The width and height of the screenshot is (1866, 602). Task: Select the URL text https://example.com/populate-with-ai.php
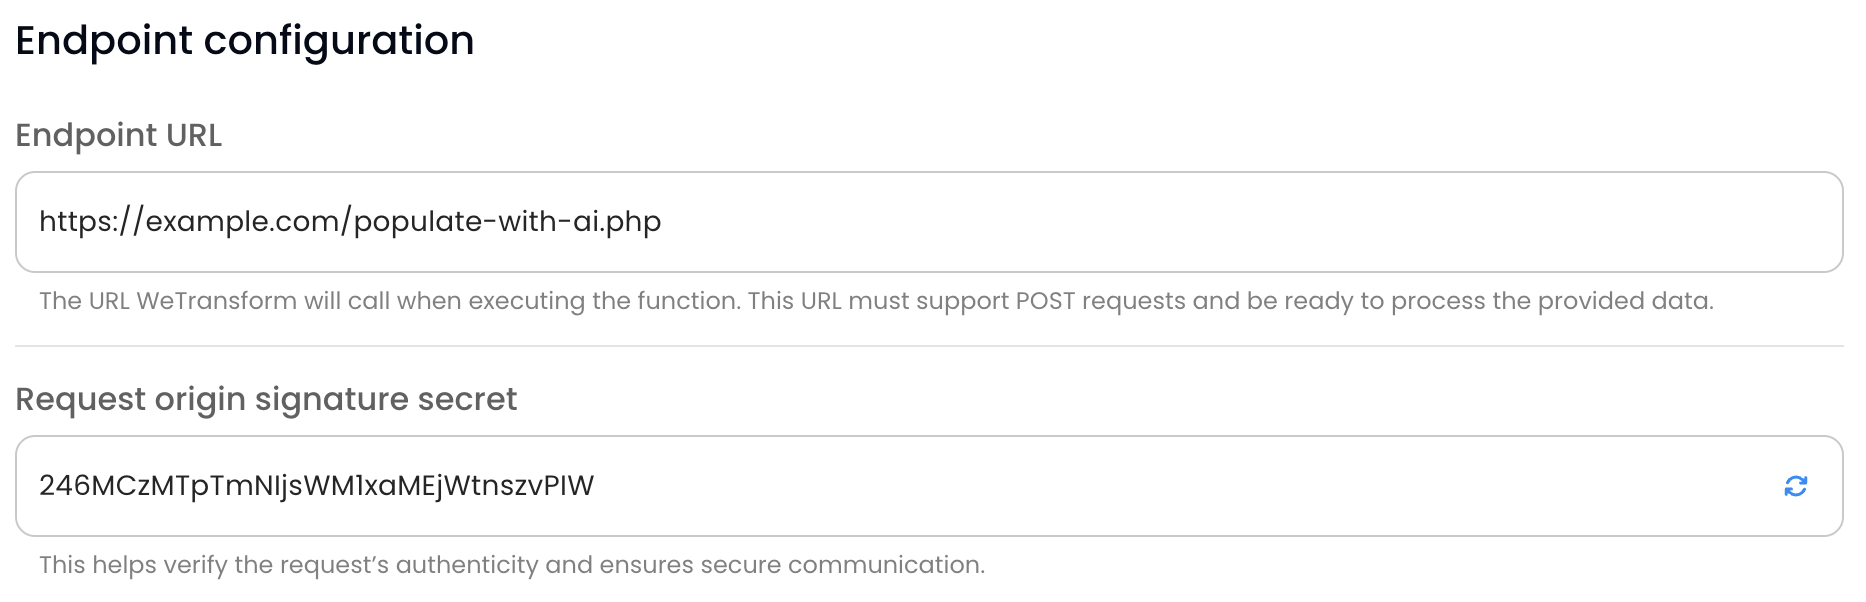[350, 221]
